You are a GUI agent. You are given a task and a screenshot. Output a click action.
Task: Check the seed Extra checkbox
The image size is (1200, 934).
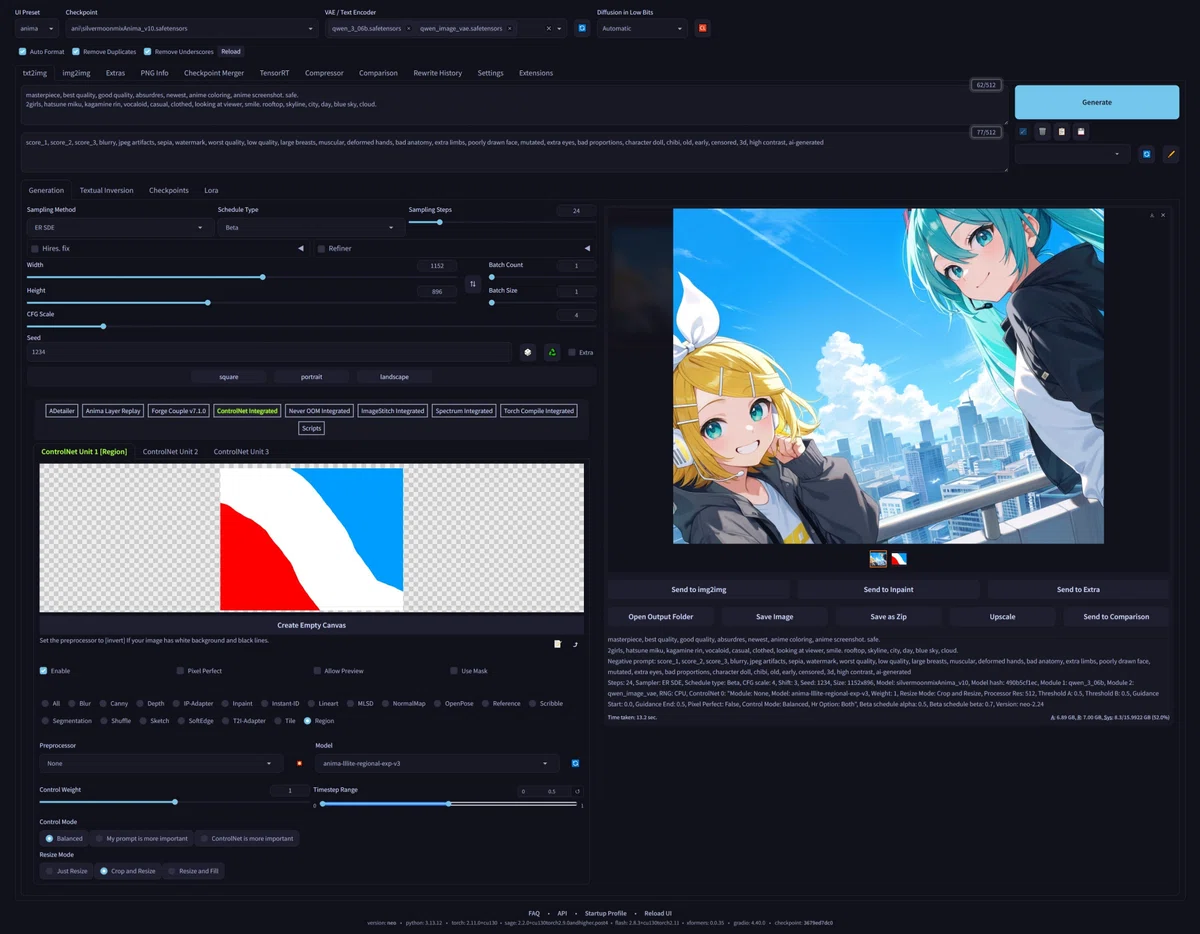coord(572,352)
